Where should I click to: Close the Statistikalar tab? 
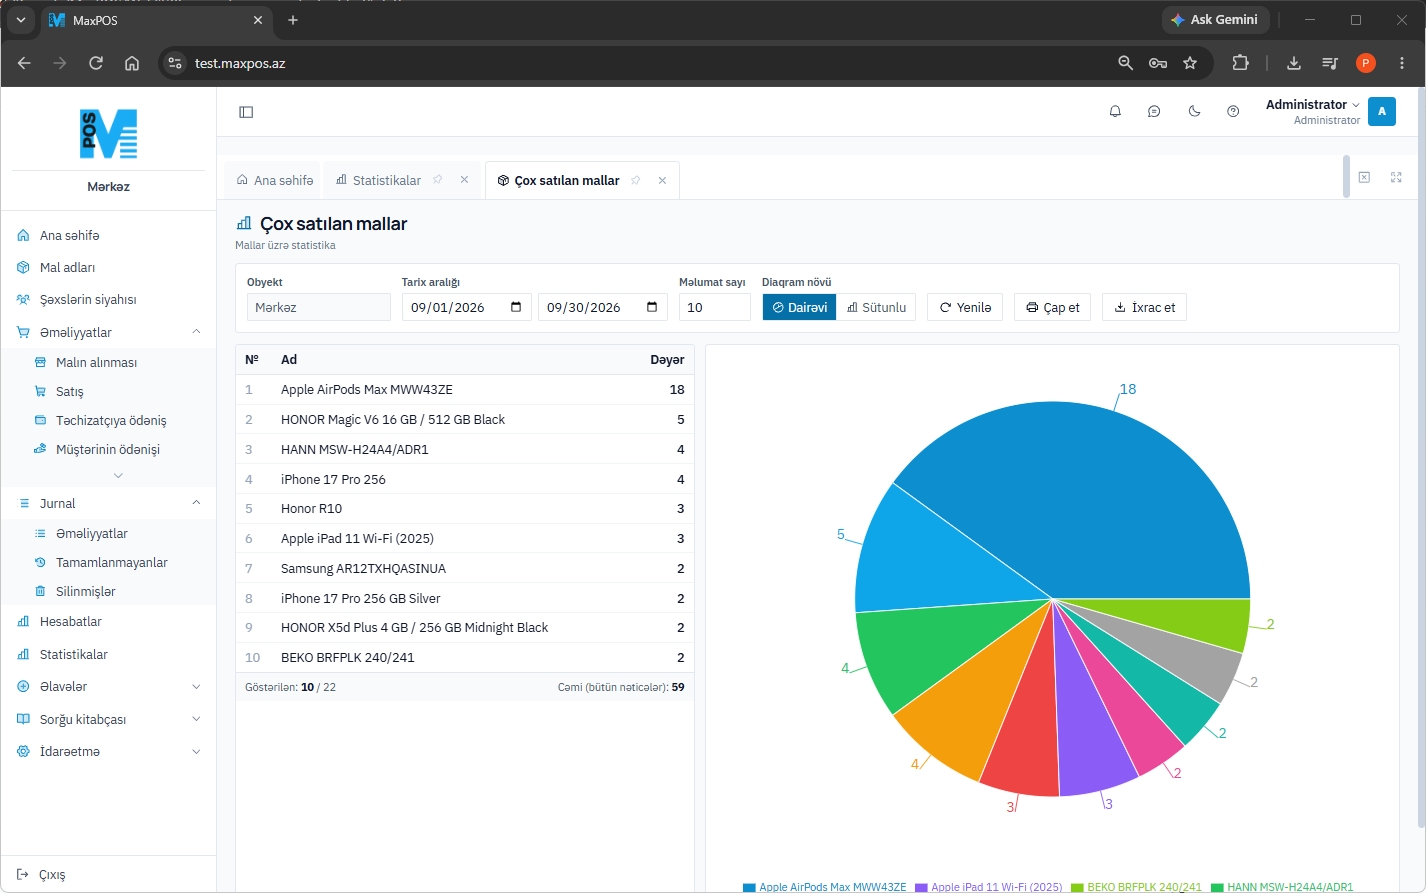[464, 180]
